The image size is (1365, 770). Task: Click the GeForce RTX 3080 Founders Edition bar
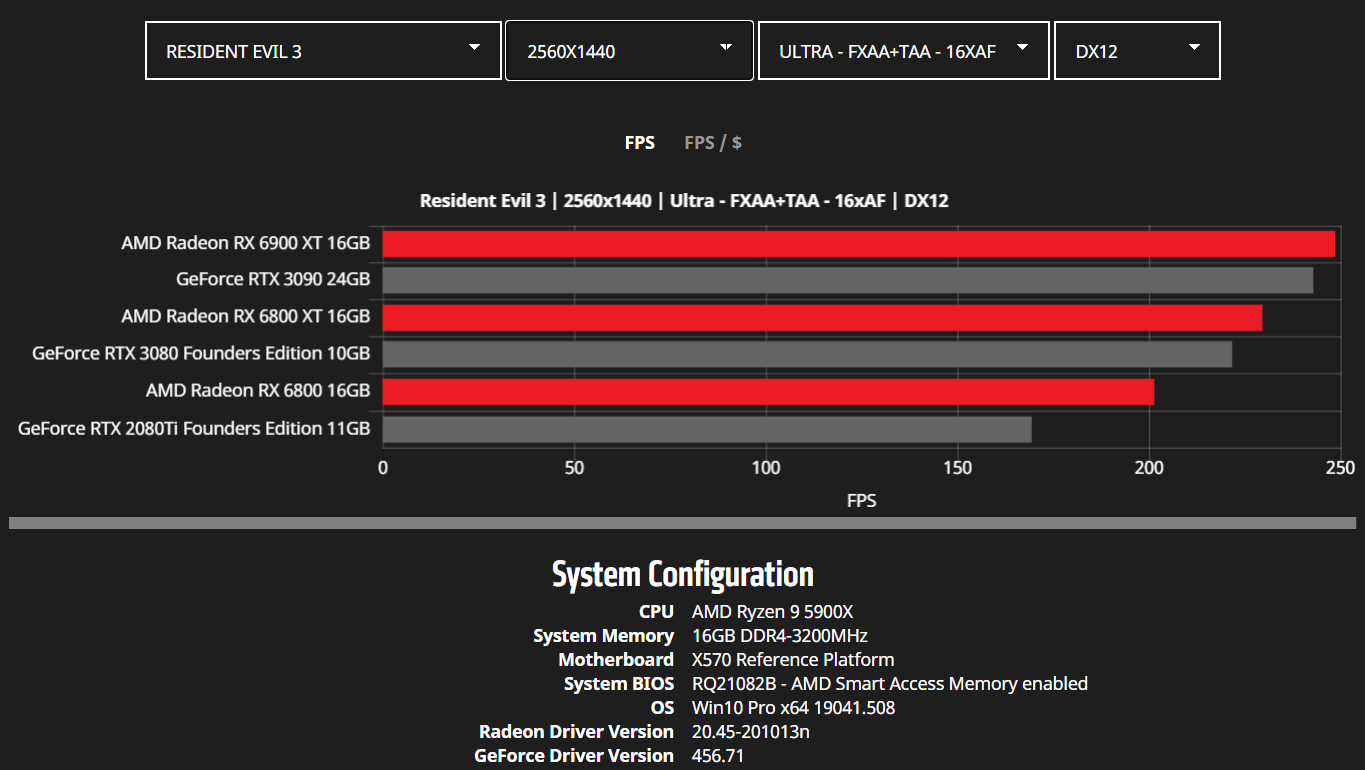807,354
